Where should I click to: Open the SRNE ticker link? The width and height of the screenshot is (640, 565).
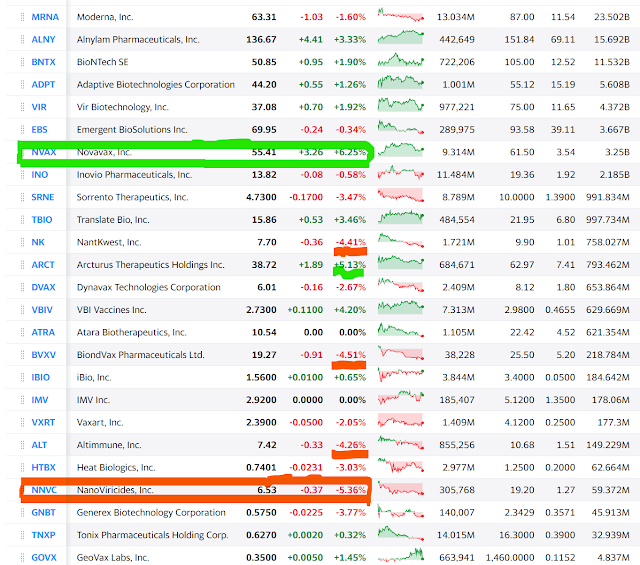[x=43, y=197]
